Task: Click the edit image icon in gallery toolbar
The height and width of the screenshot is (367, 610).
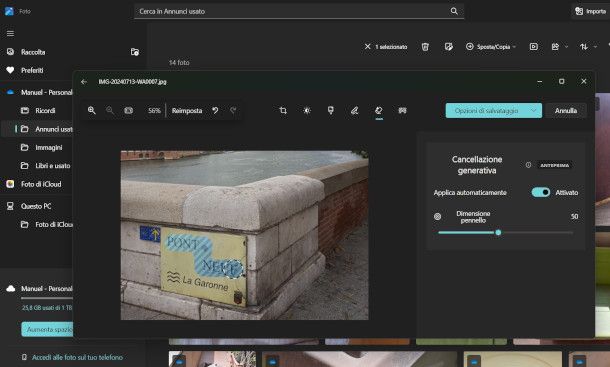Action: [x=449, y=47]
